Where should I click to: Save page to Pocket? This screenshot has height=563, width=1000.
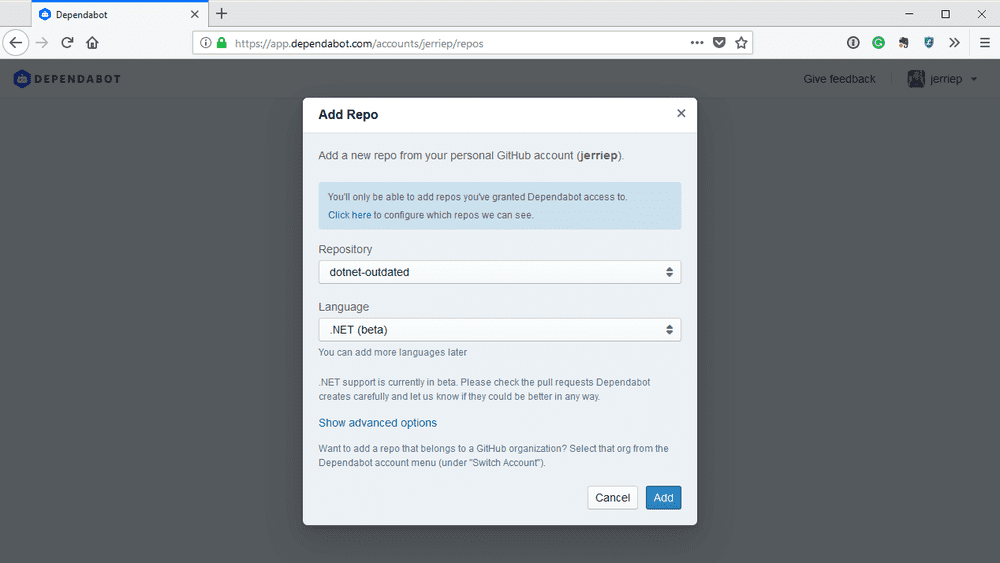pyautogui.click(x=719, y=43)
